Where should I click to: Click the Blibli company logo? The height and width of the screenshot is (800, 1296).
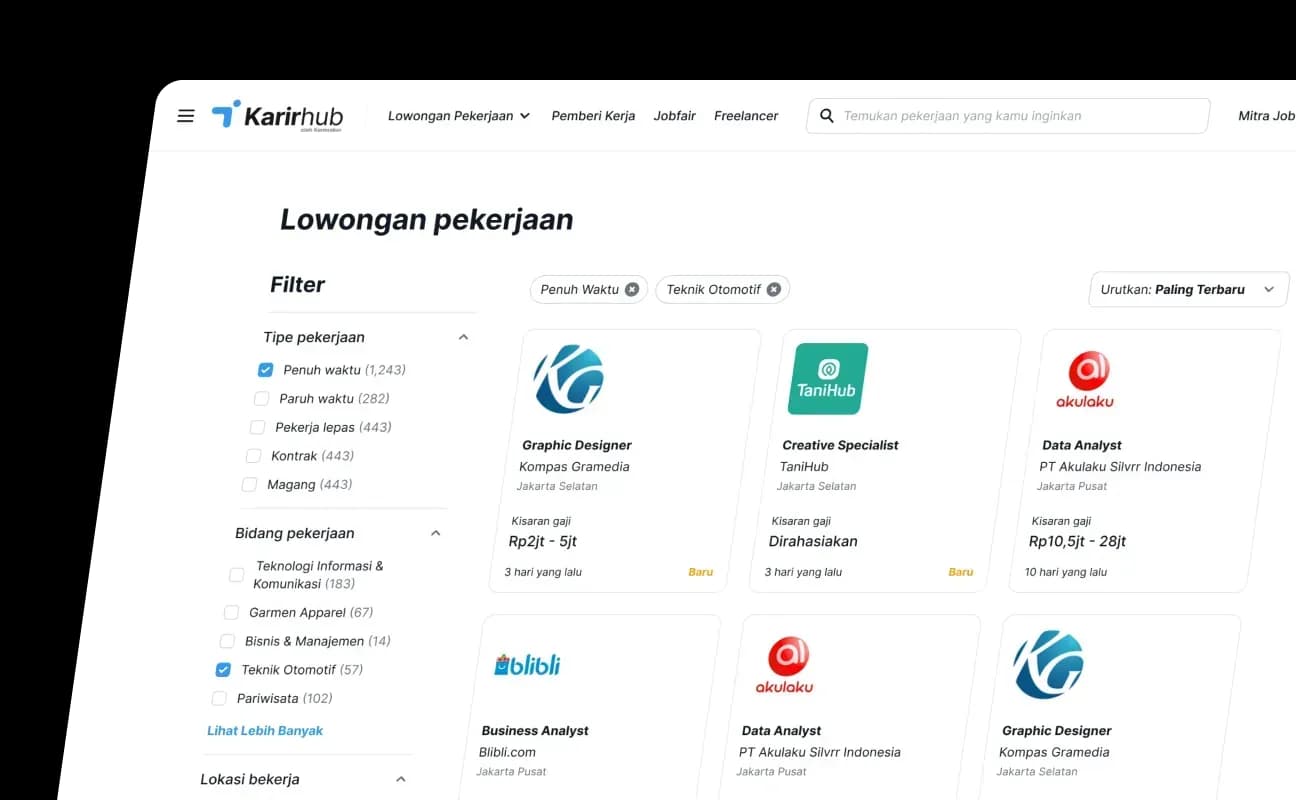click(x=527, y=665)
